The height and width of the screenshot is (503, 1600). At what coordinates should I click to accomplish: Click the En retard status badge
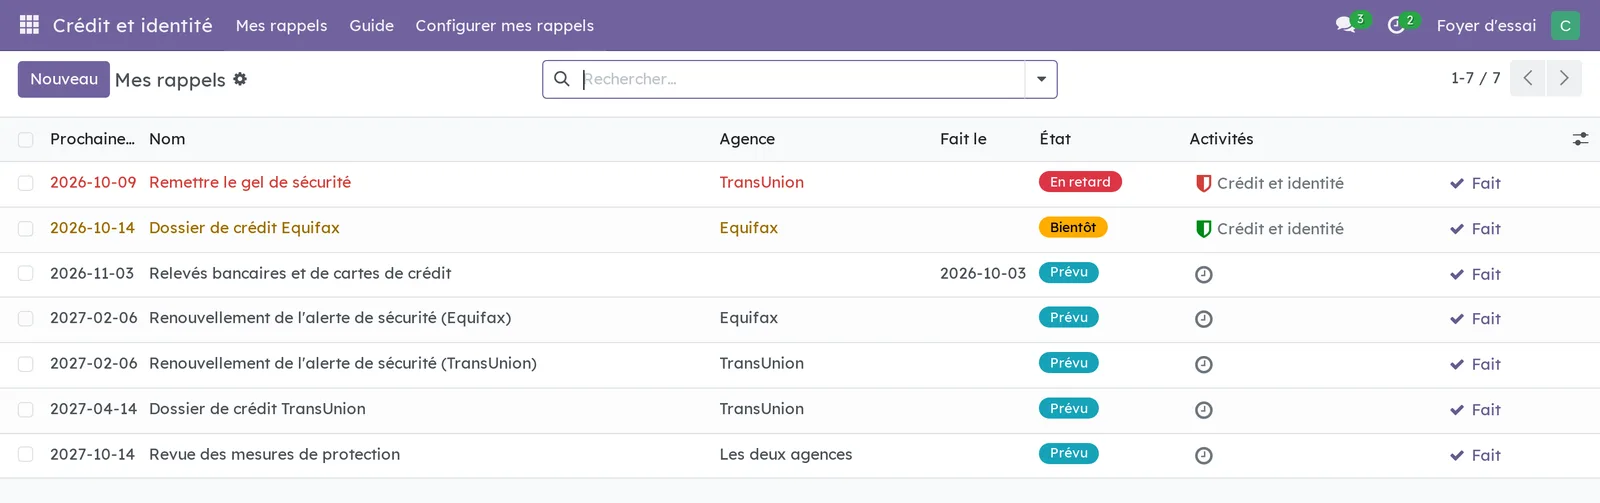pos(1080,182)
